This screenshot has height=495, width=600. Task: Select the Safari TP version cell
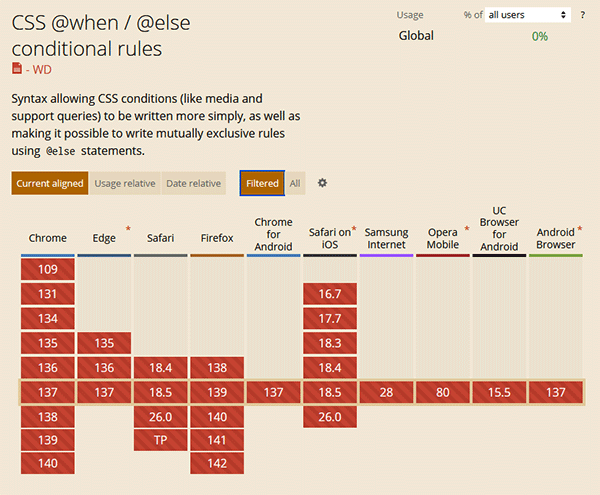(160, 440)
